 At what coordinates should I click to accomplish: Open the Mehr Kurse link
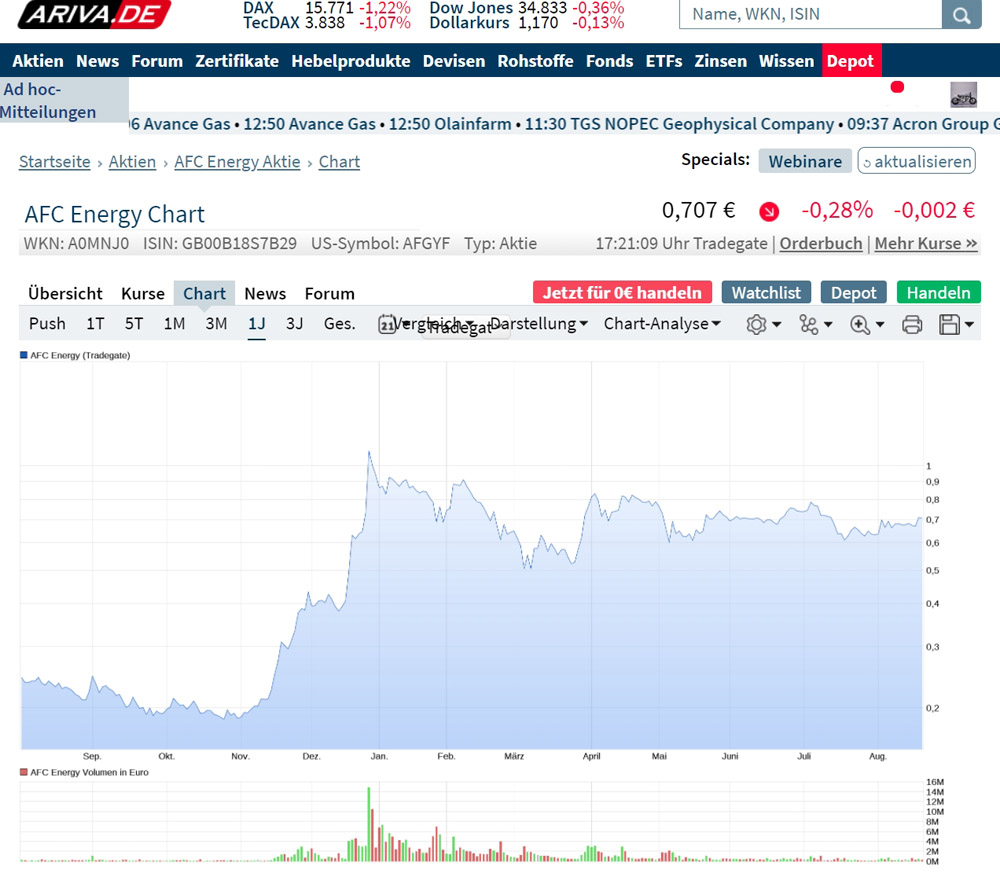[925, 244]
